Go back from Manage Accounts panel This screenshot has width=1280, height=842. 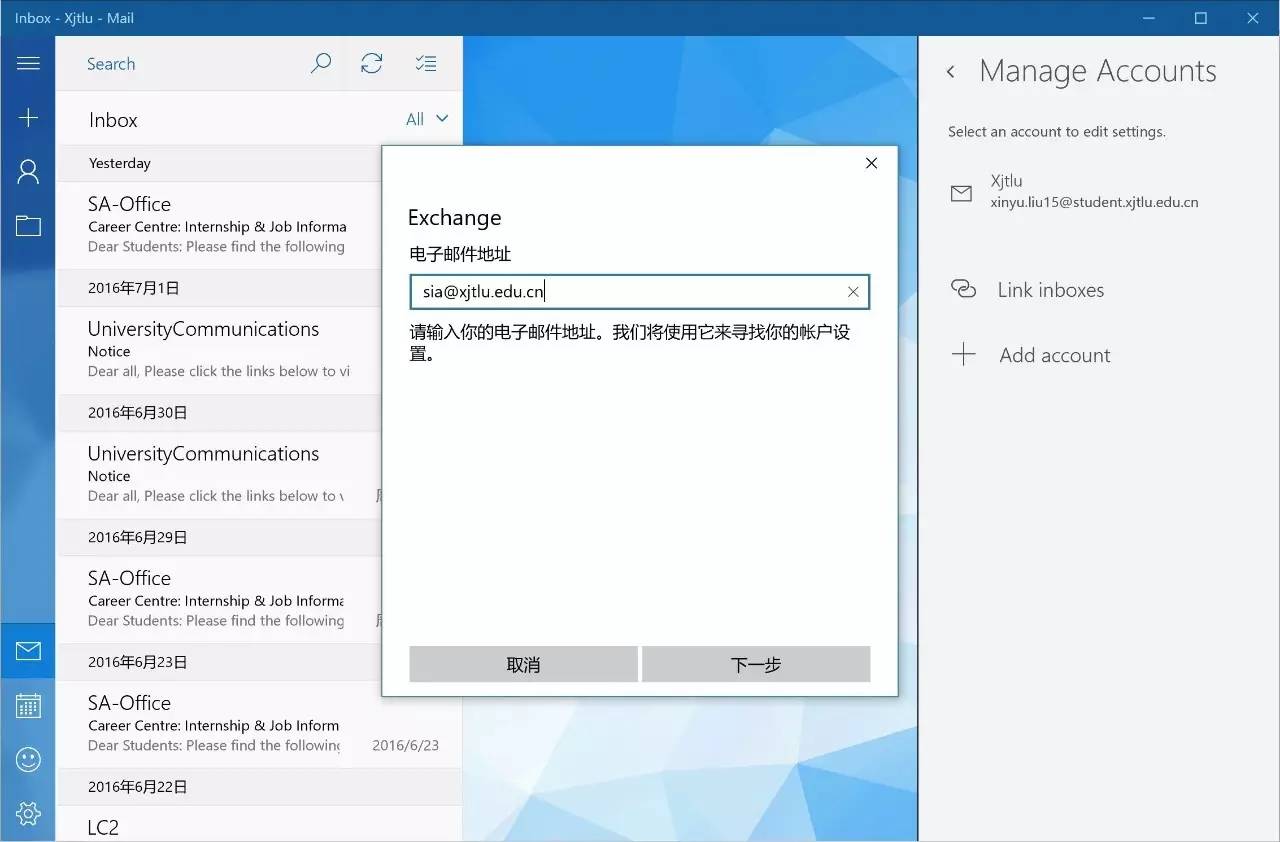951,72
